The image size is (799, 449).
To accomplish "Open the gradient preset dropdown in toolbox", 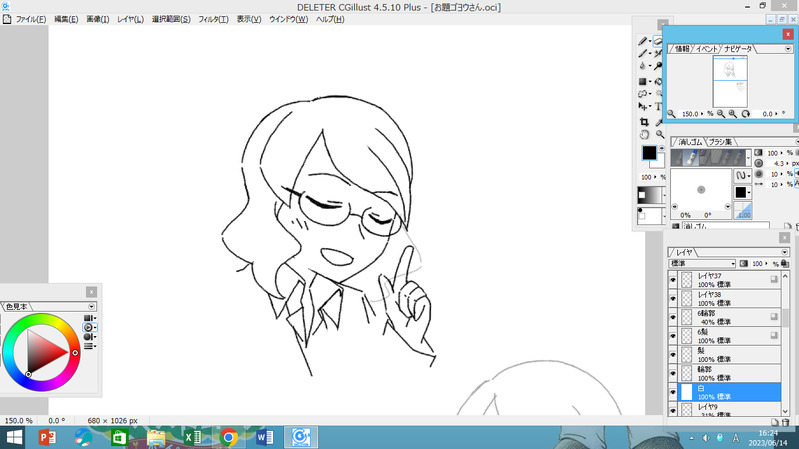I will (x=663, y=195).
